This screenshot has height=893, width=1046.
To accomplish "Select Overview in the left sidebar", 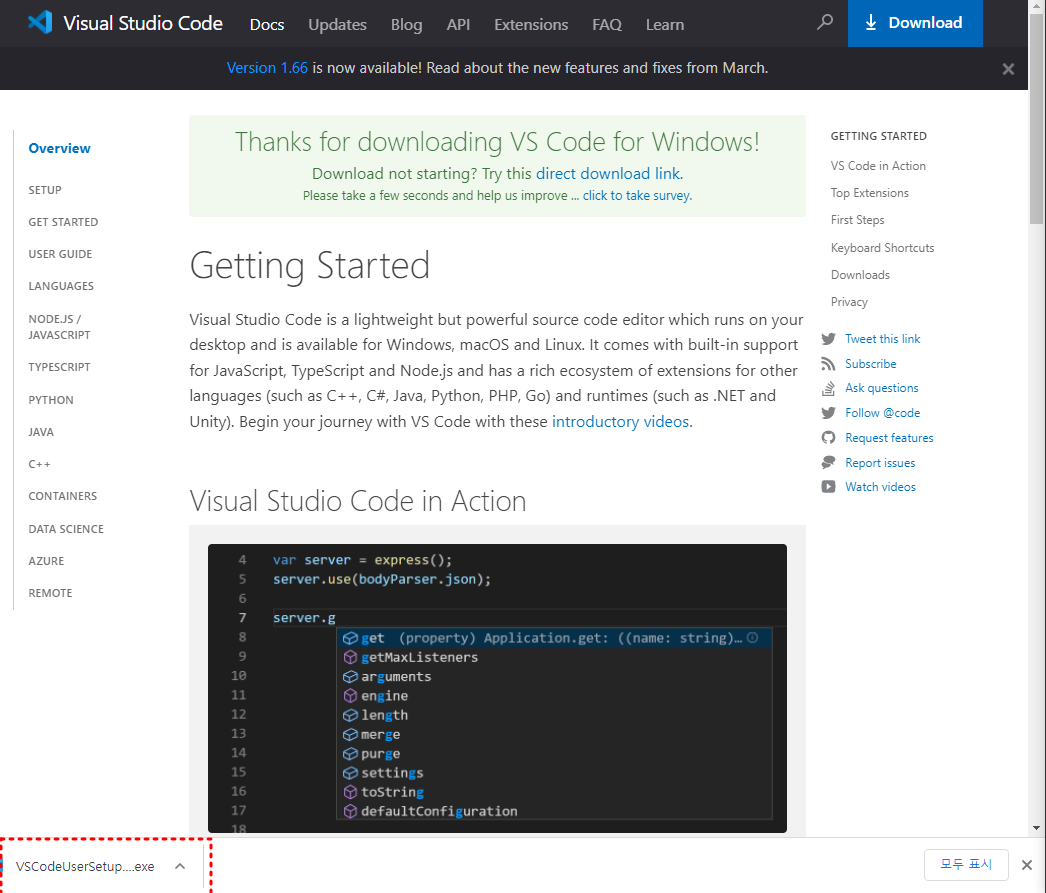I will click(x=59, y=148).
